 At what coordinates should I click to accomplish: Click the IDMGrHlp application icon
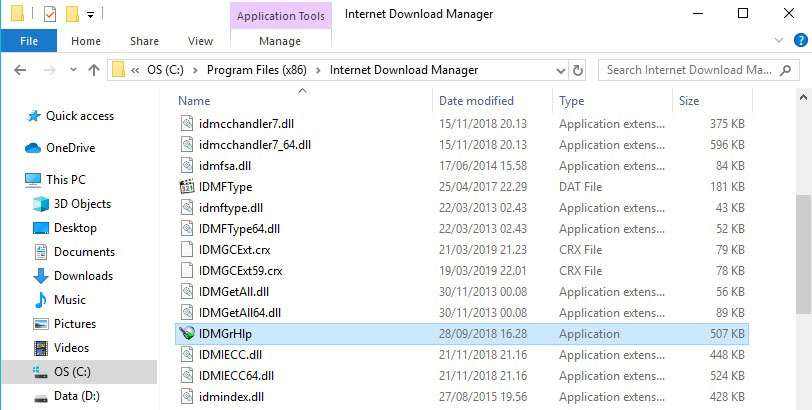pos(186,334)
